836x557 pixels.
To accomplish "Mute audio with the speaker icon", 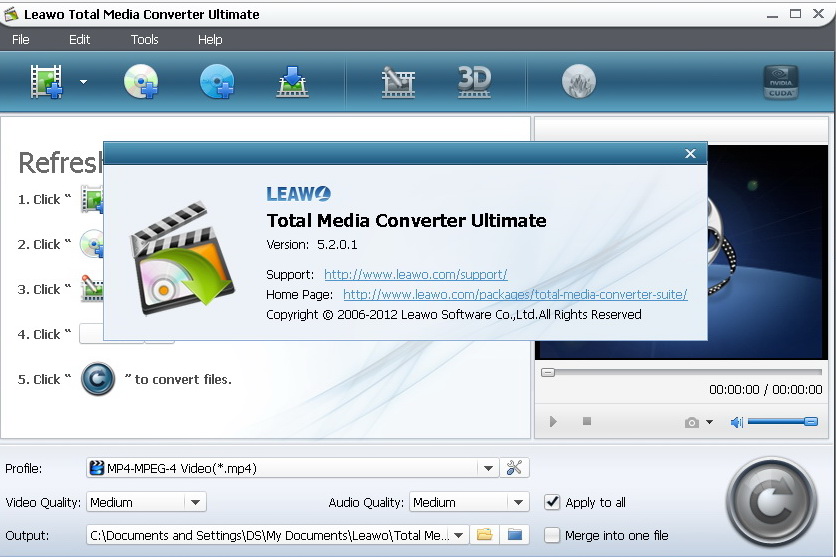I will pyautogui.click(x=736, y=422).
